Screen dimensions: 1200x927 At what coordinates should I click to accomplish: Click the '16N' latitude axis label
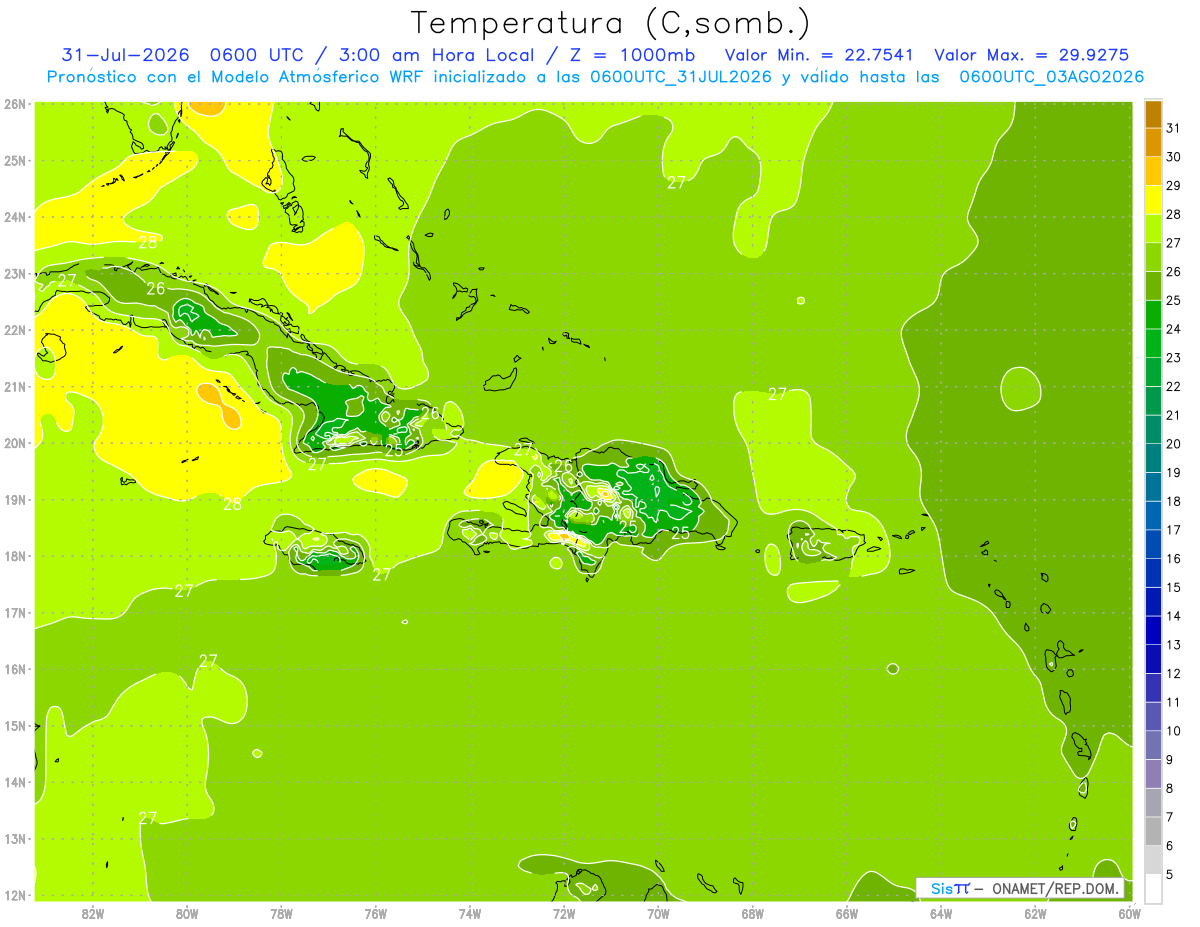click(15, 669)
